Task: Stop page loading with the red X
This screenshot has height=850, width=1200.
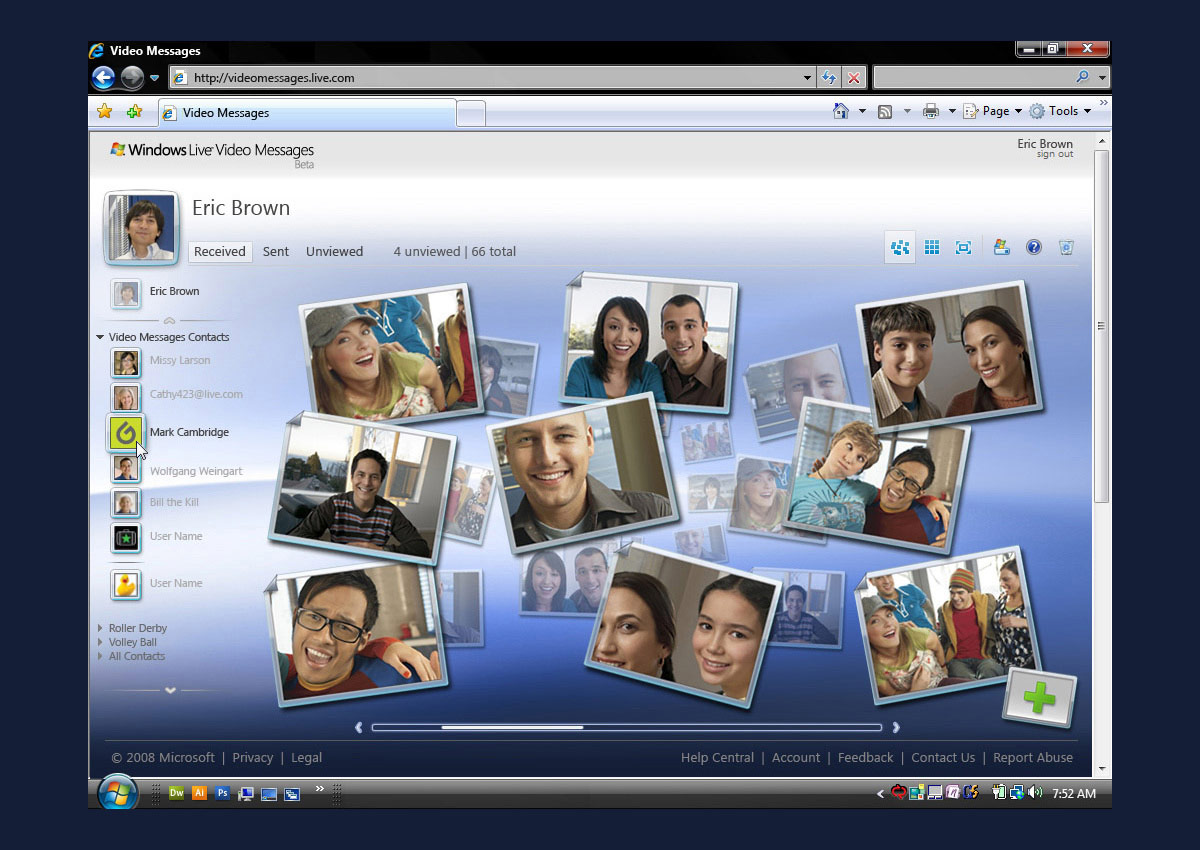Action: click(854, 77)
